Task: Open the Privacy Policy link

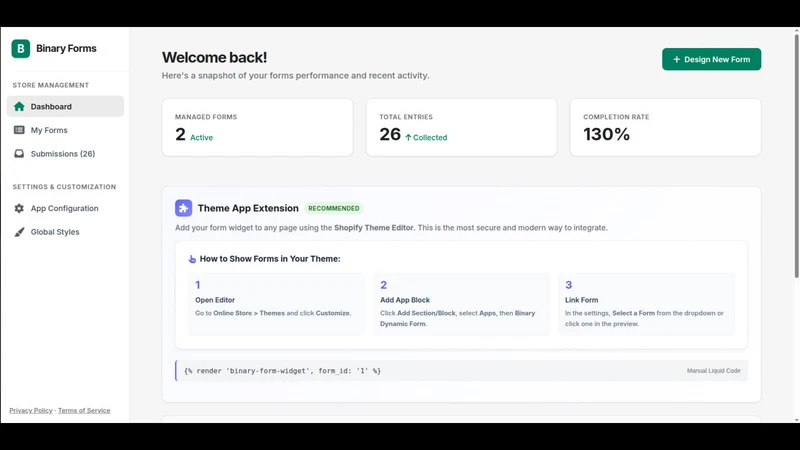Action: click(x=31, y=410)
